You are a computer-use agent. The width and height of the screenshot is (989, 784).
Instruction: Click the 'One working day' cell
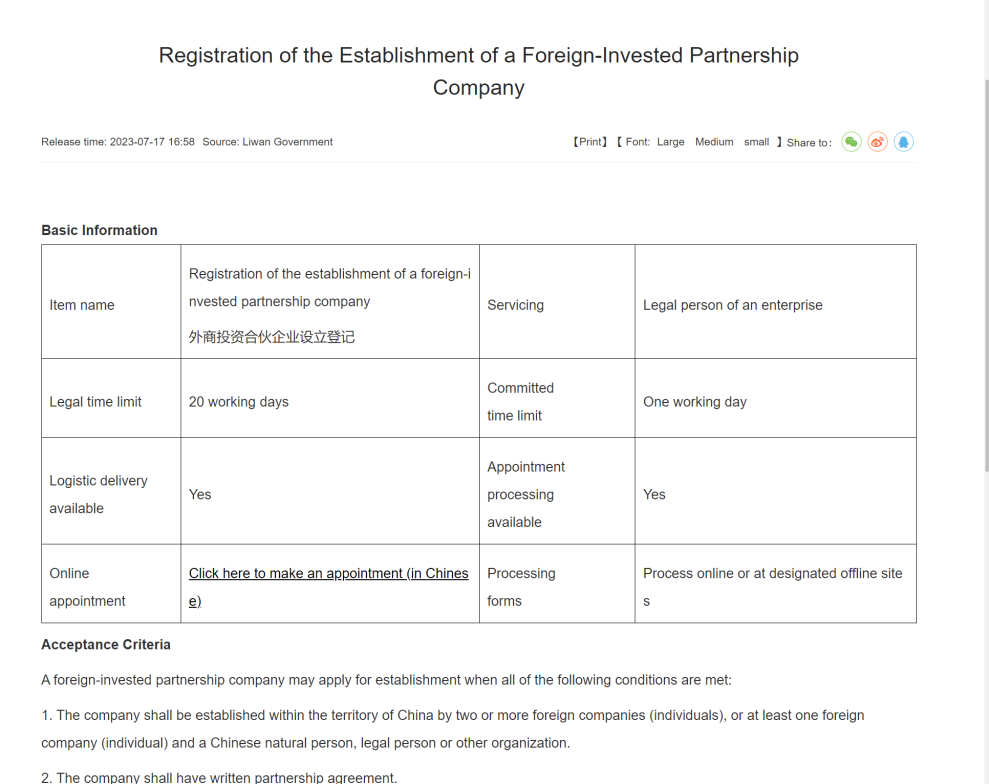tap(694, 402)
